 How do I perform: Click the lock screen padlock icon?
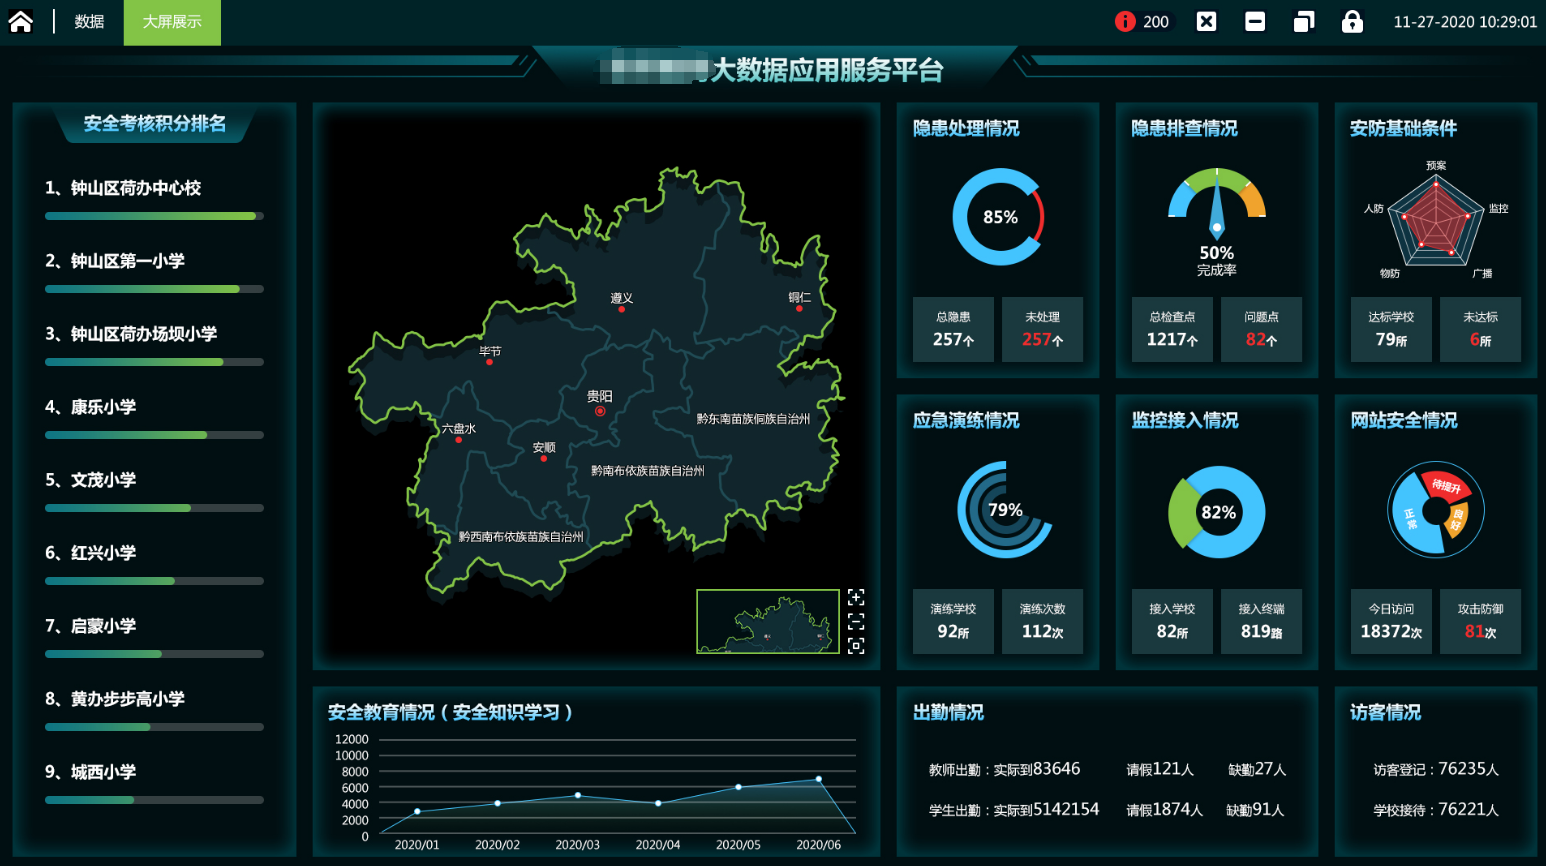[1352, 22]
